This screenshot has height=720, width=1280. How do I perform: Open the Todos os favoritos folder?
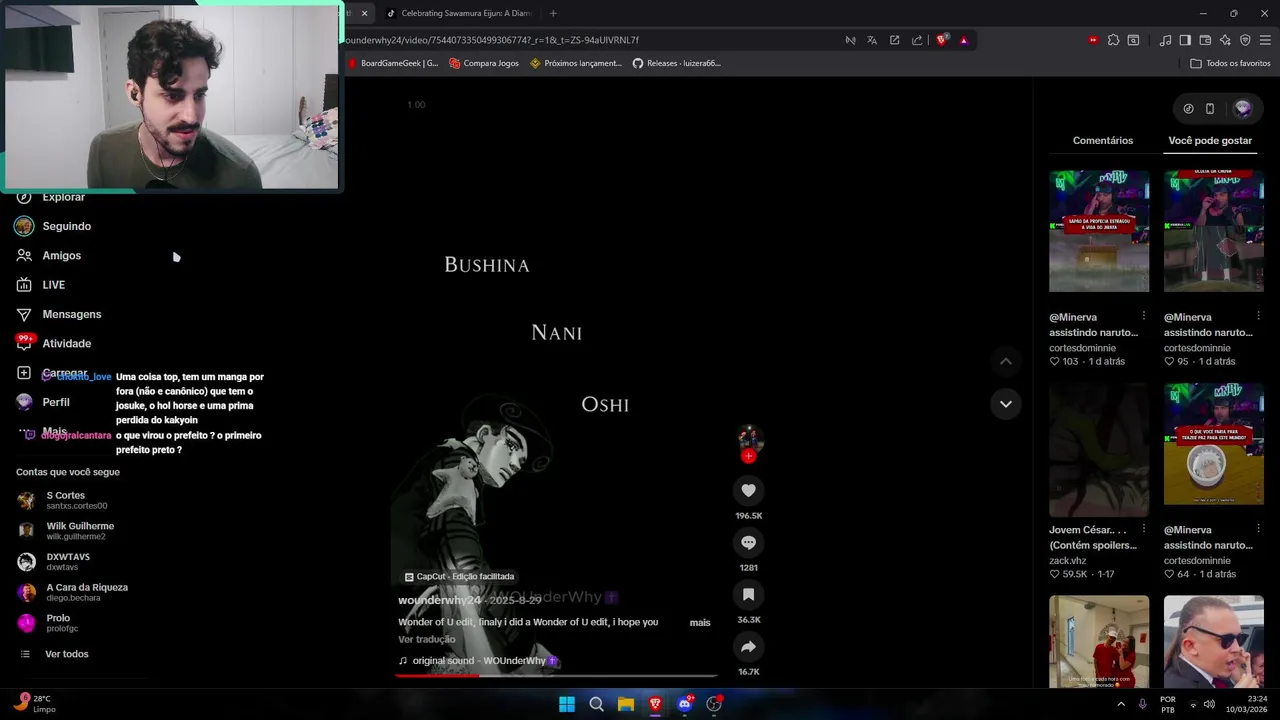coord(1230,63)
